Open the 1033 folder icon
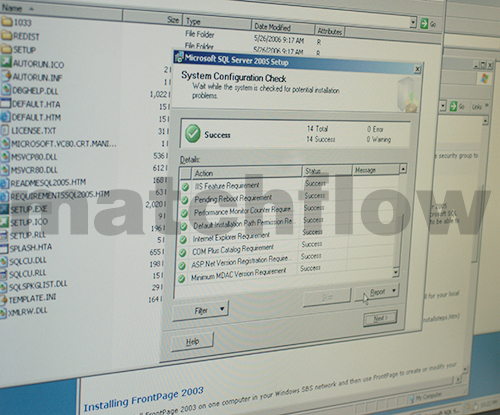This screenshot has height=415, width=500. click(x=6, y=21)
